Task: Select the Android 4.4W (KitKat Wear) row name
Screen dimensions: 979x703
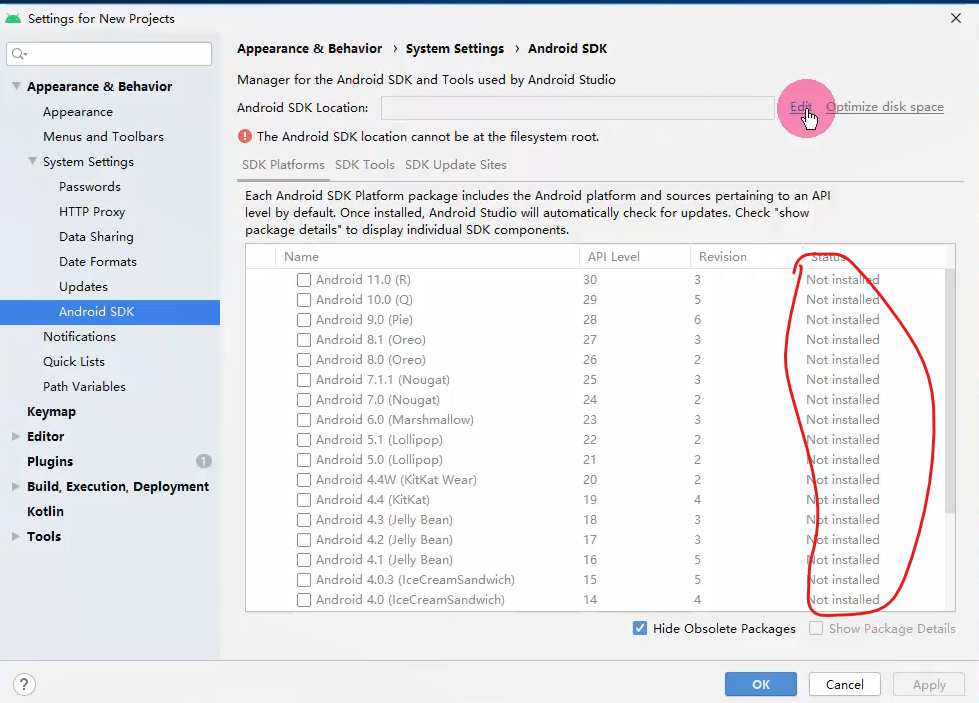Action: pos(396,479)
